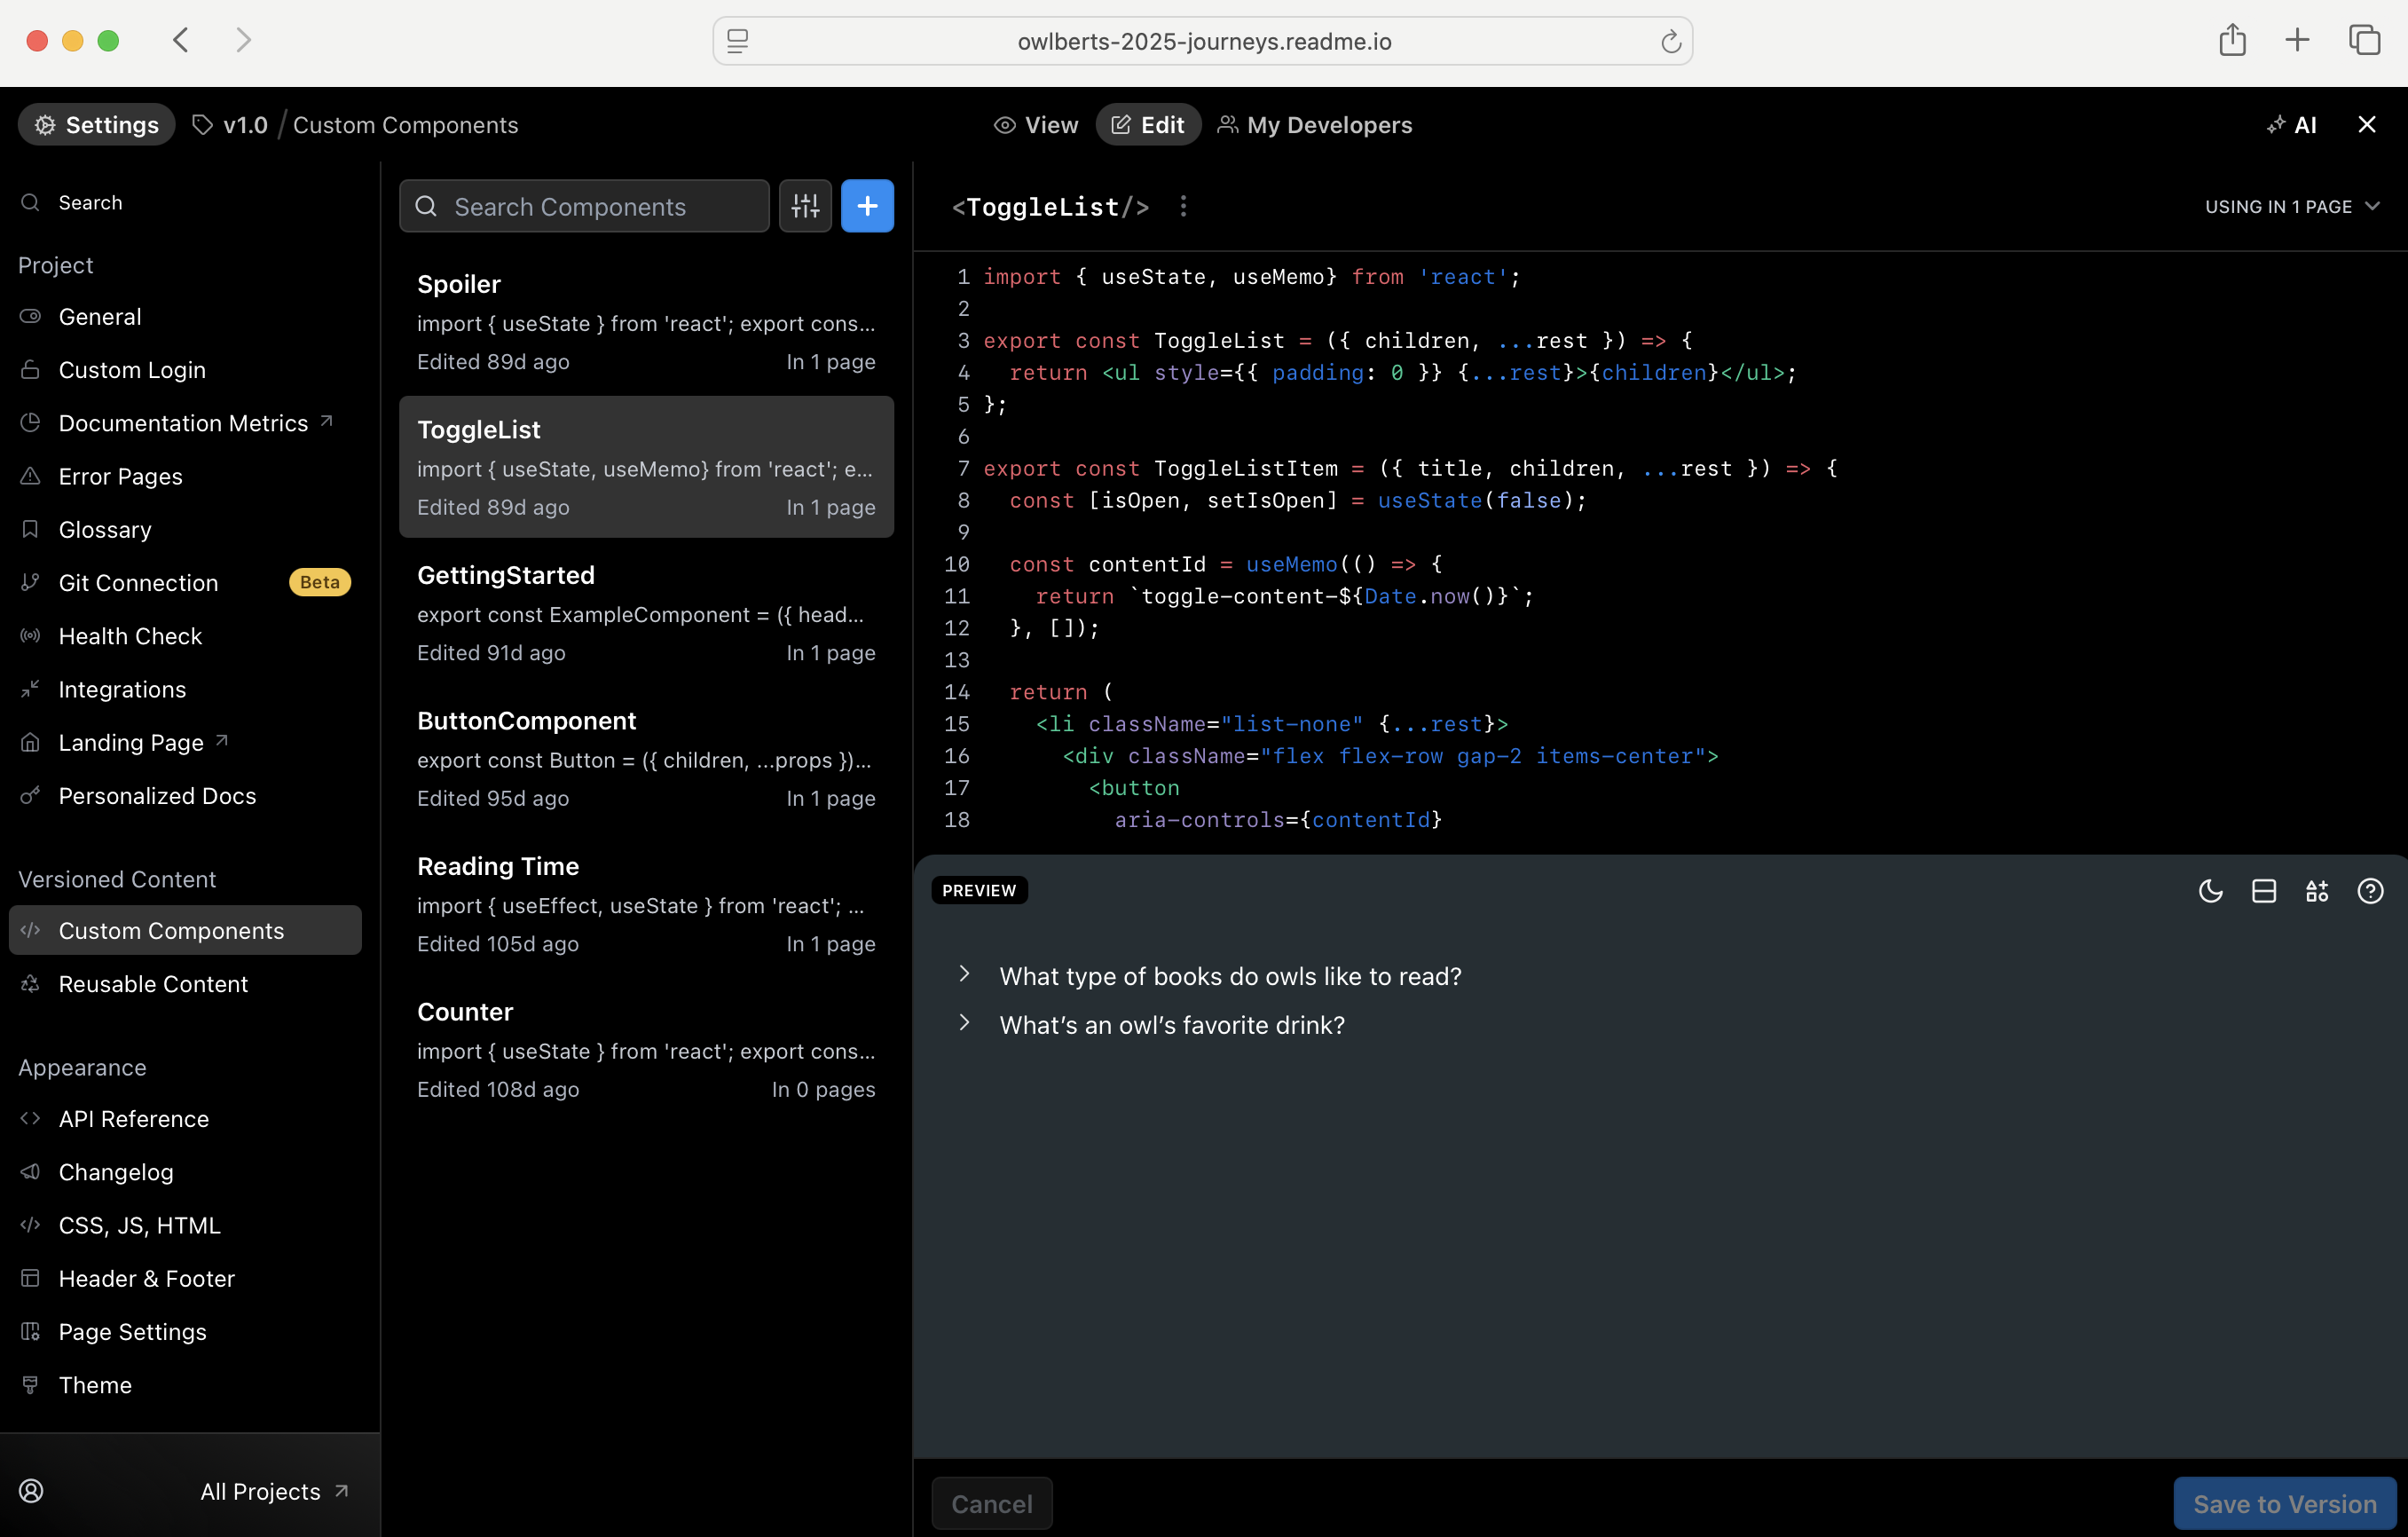Select the GettingStarted component
This screenshot has width=2408, height=1537.
click(x=646, y=613)
